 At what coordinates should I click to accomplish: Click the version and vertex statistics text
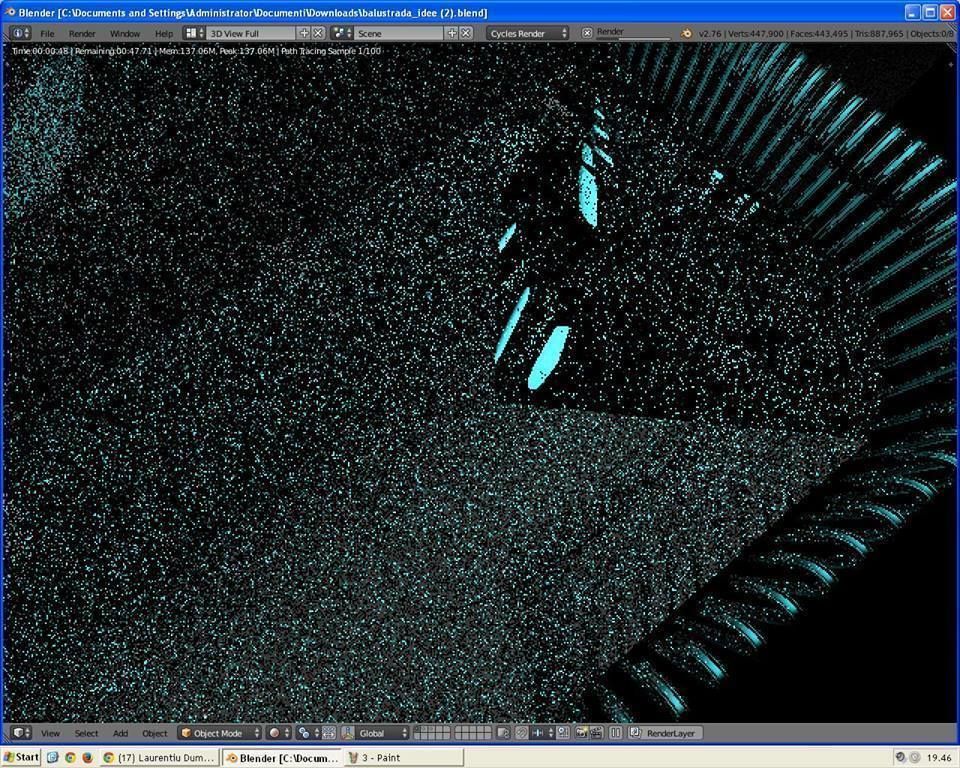point(825,34)
